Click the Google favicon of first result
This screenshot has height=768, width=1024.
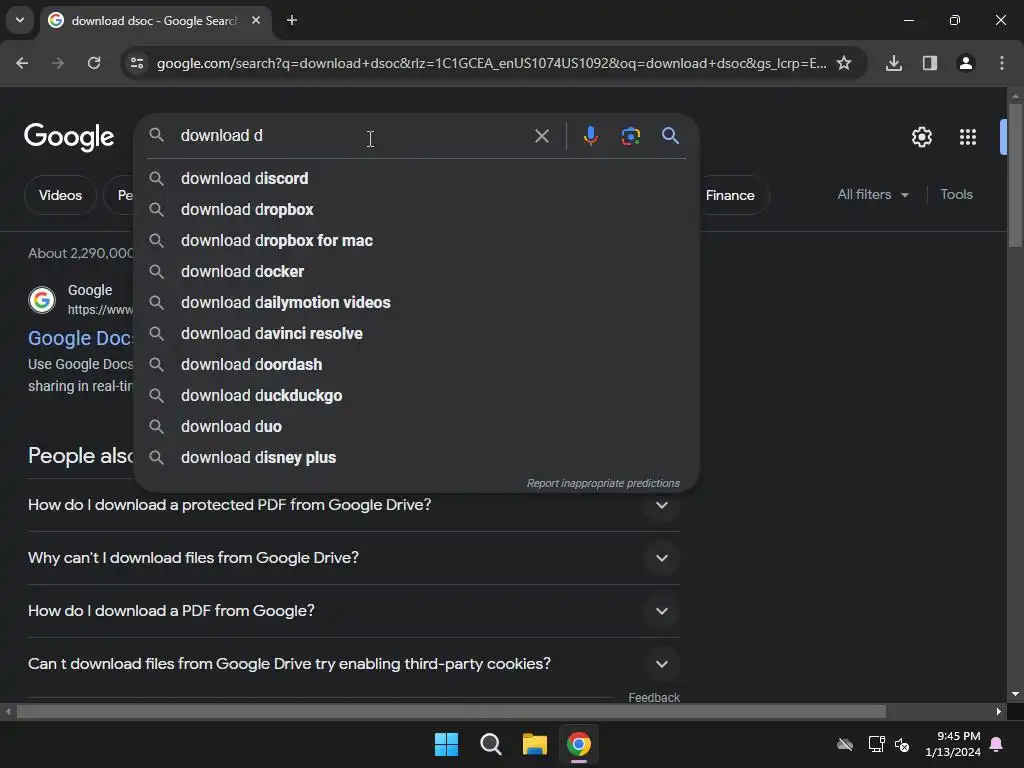42,300
